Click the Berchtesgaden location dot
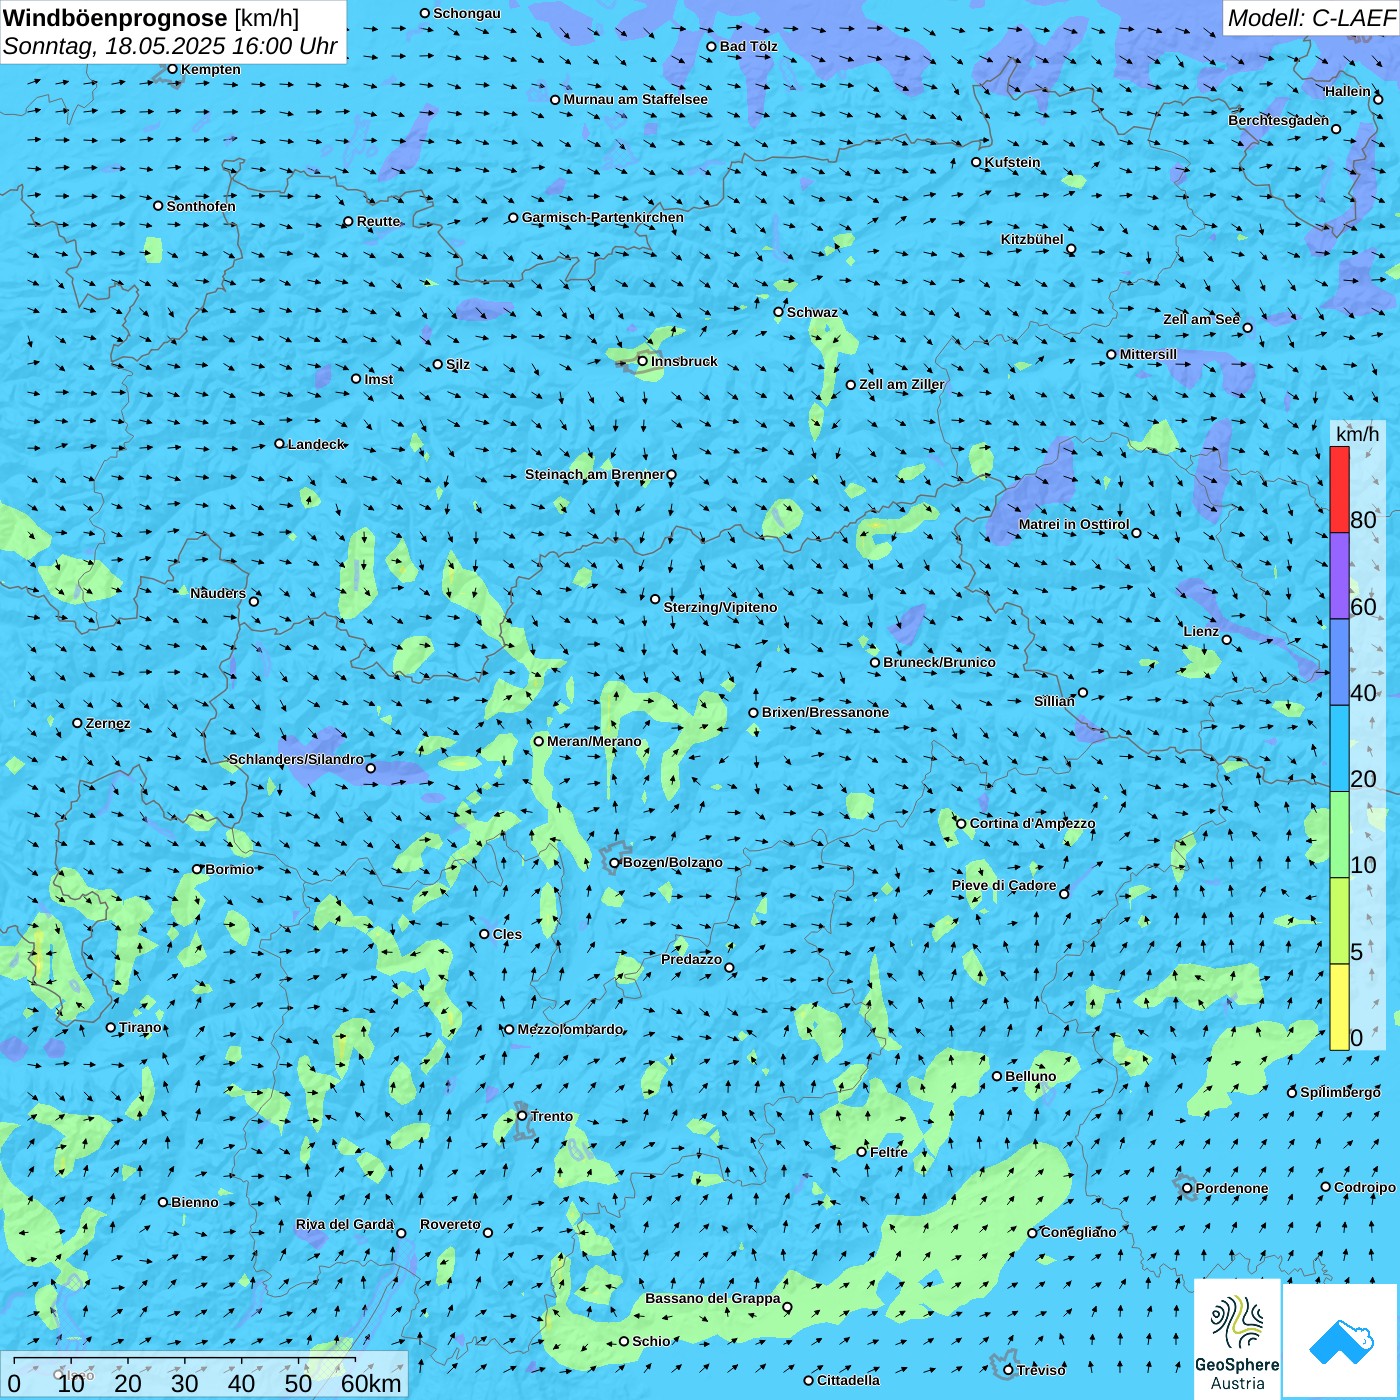This screenshot has width=1400, height=1400. coord(1336,129)
